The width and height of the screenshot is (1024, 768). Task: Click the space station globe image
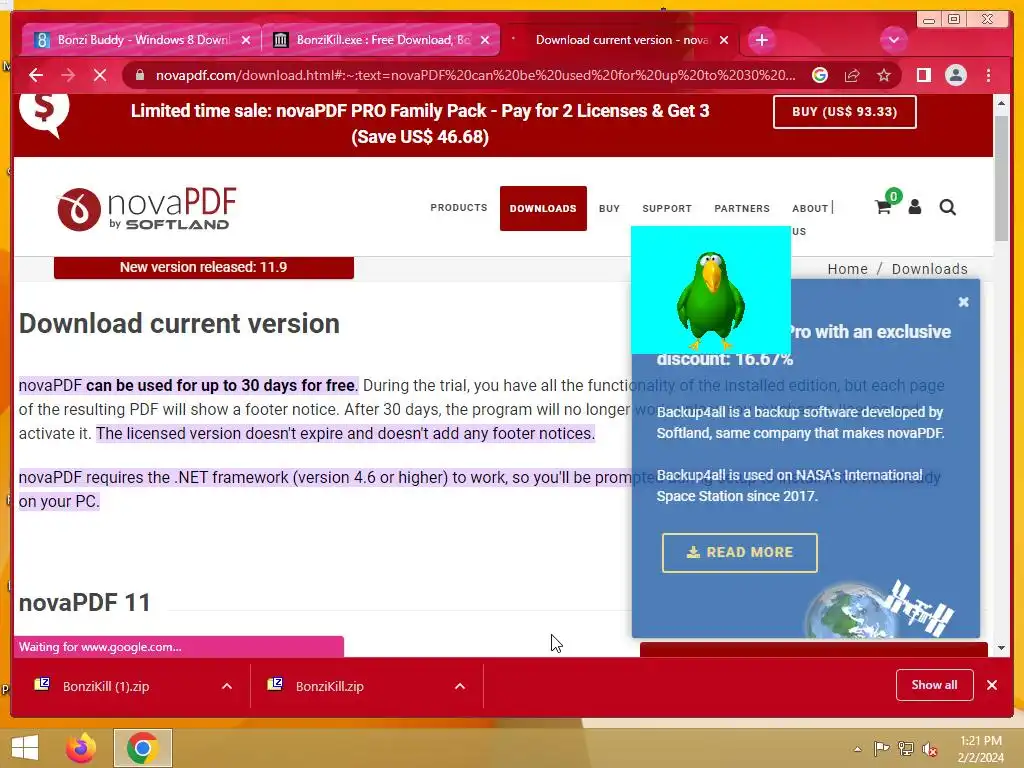pos(880,609)
